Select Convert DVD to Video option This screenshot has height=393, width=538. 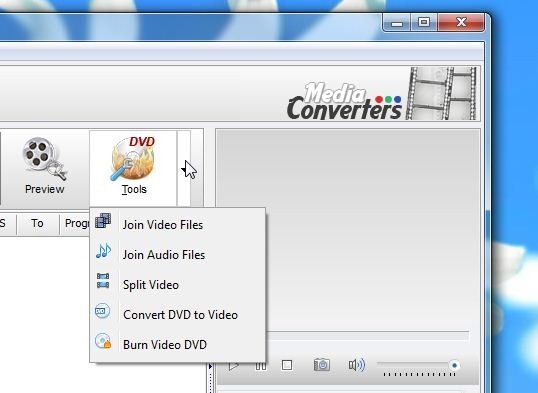[177, 314]
